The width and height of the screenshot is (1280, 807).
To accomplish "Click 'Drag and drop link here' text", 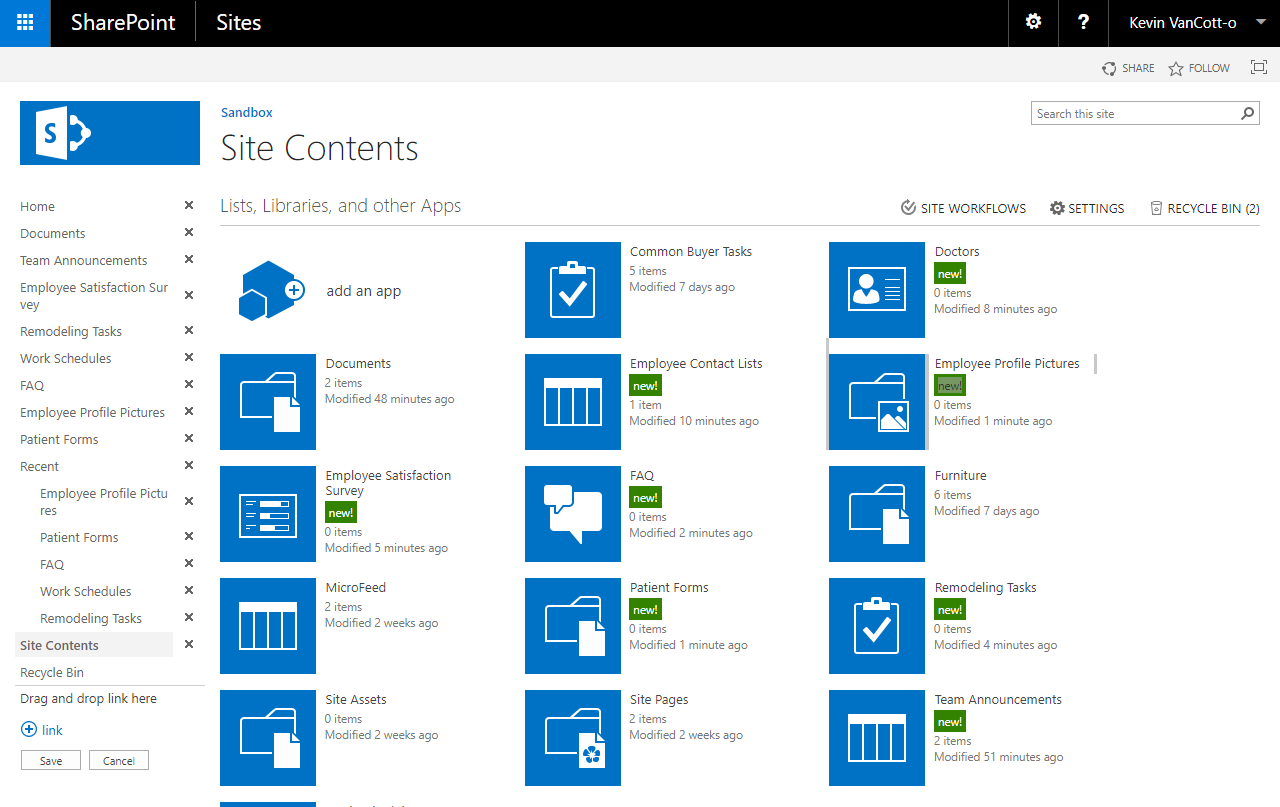I will (88, 699).
